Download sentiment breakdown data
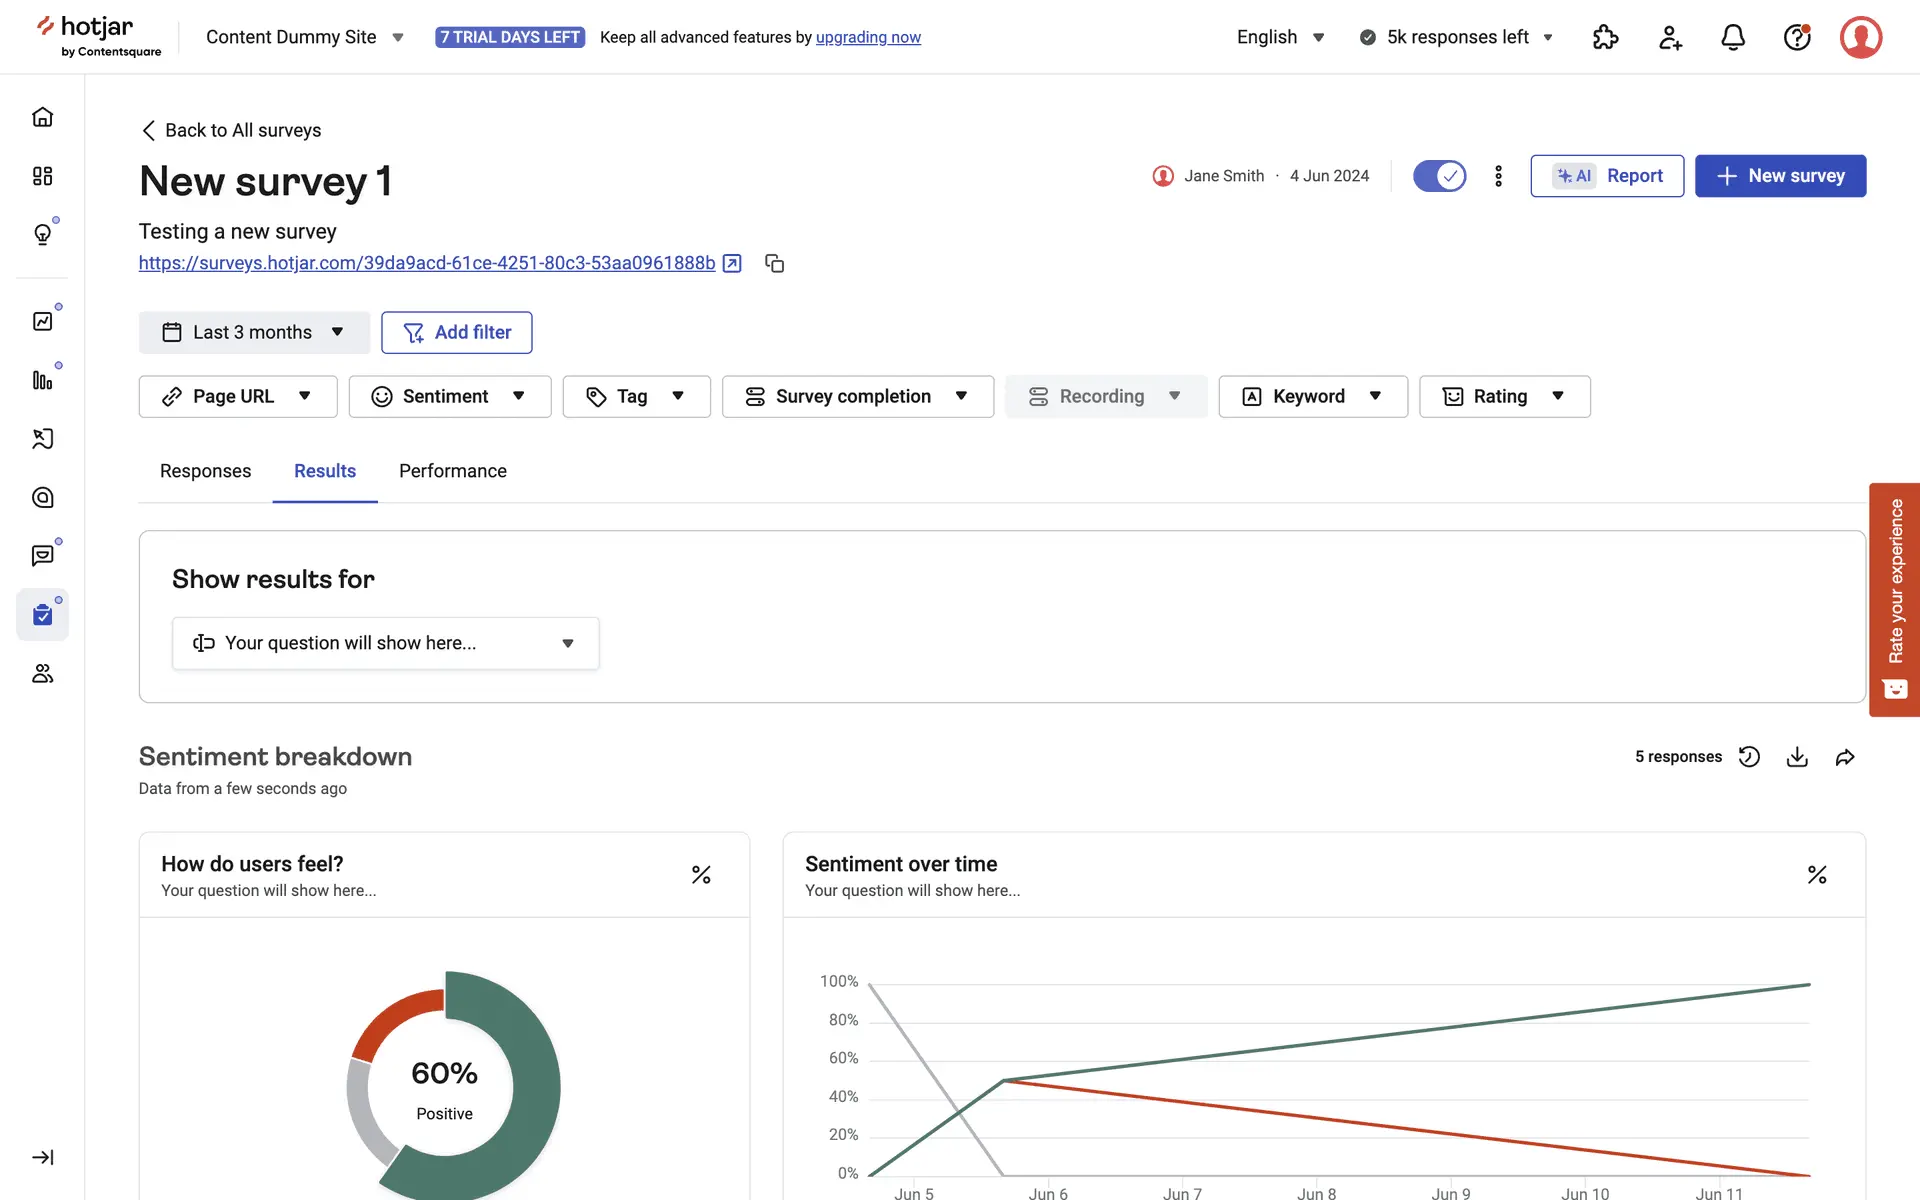Image resolution: width=1920 pixels, height=1200 pixels. [1797, 757]
